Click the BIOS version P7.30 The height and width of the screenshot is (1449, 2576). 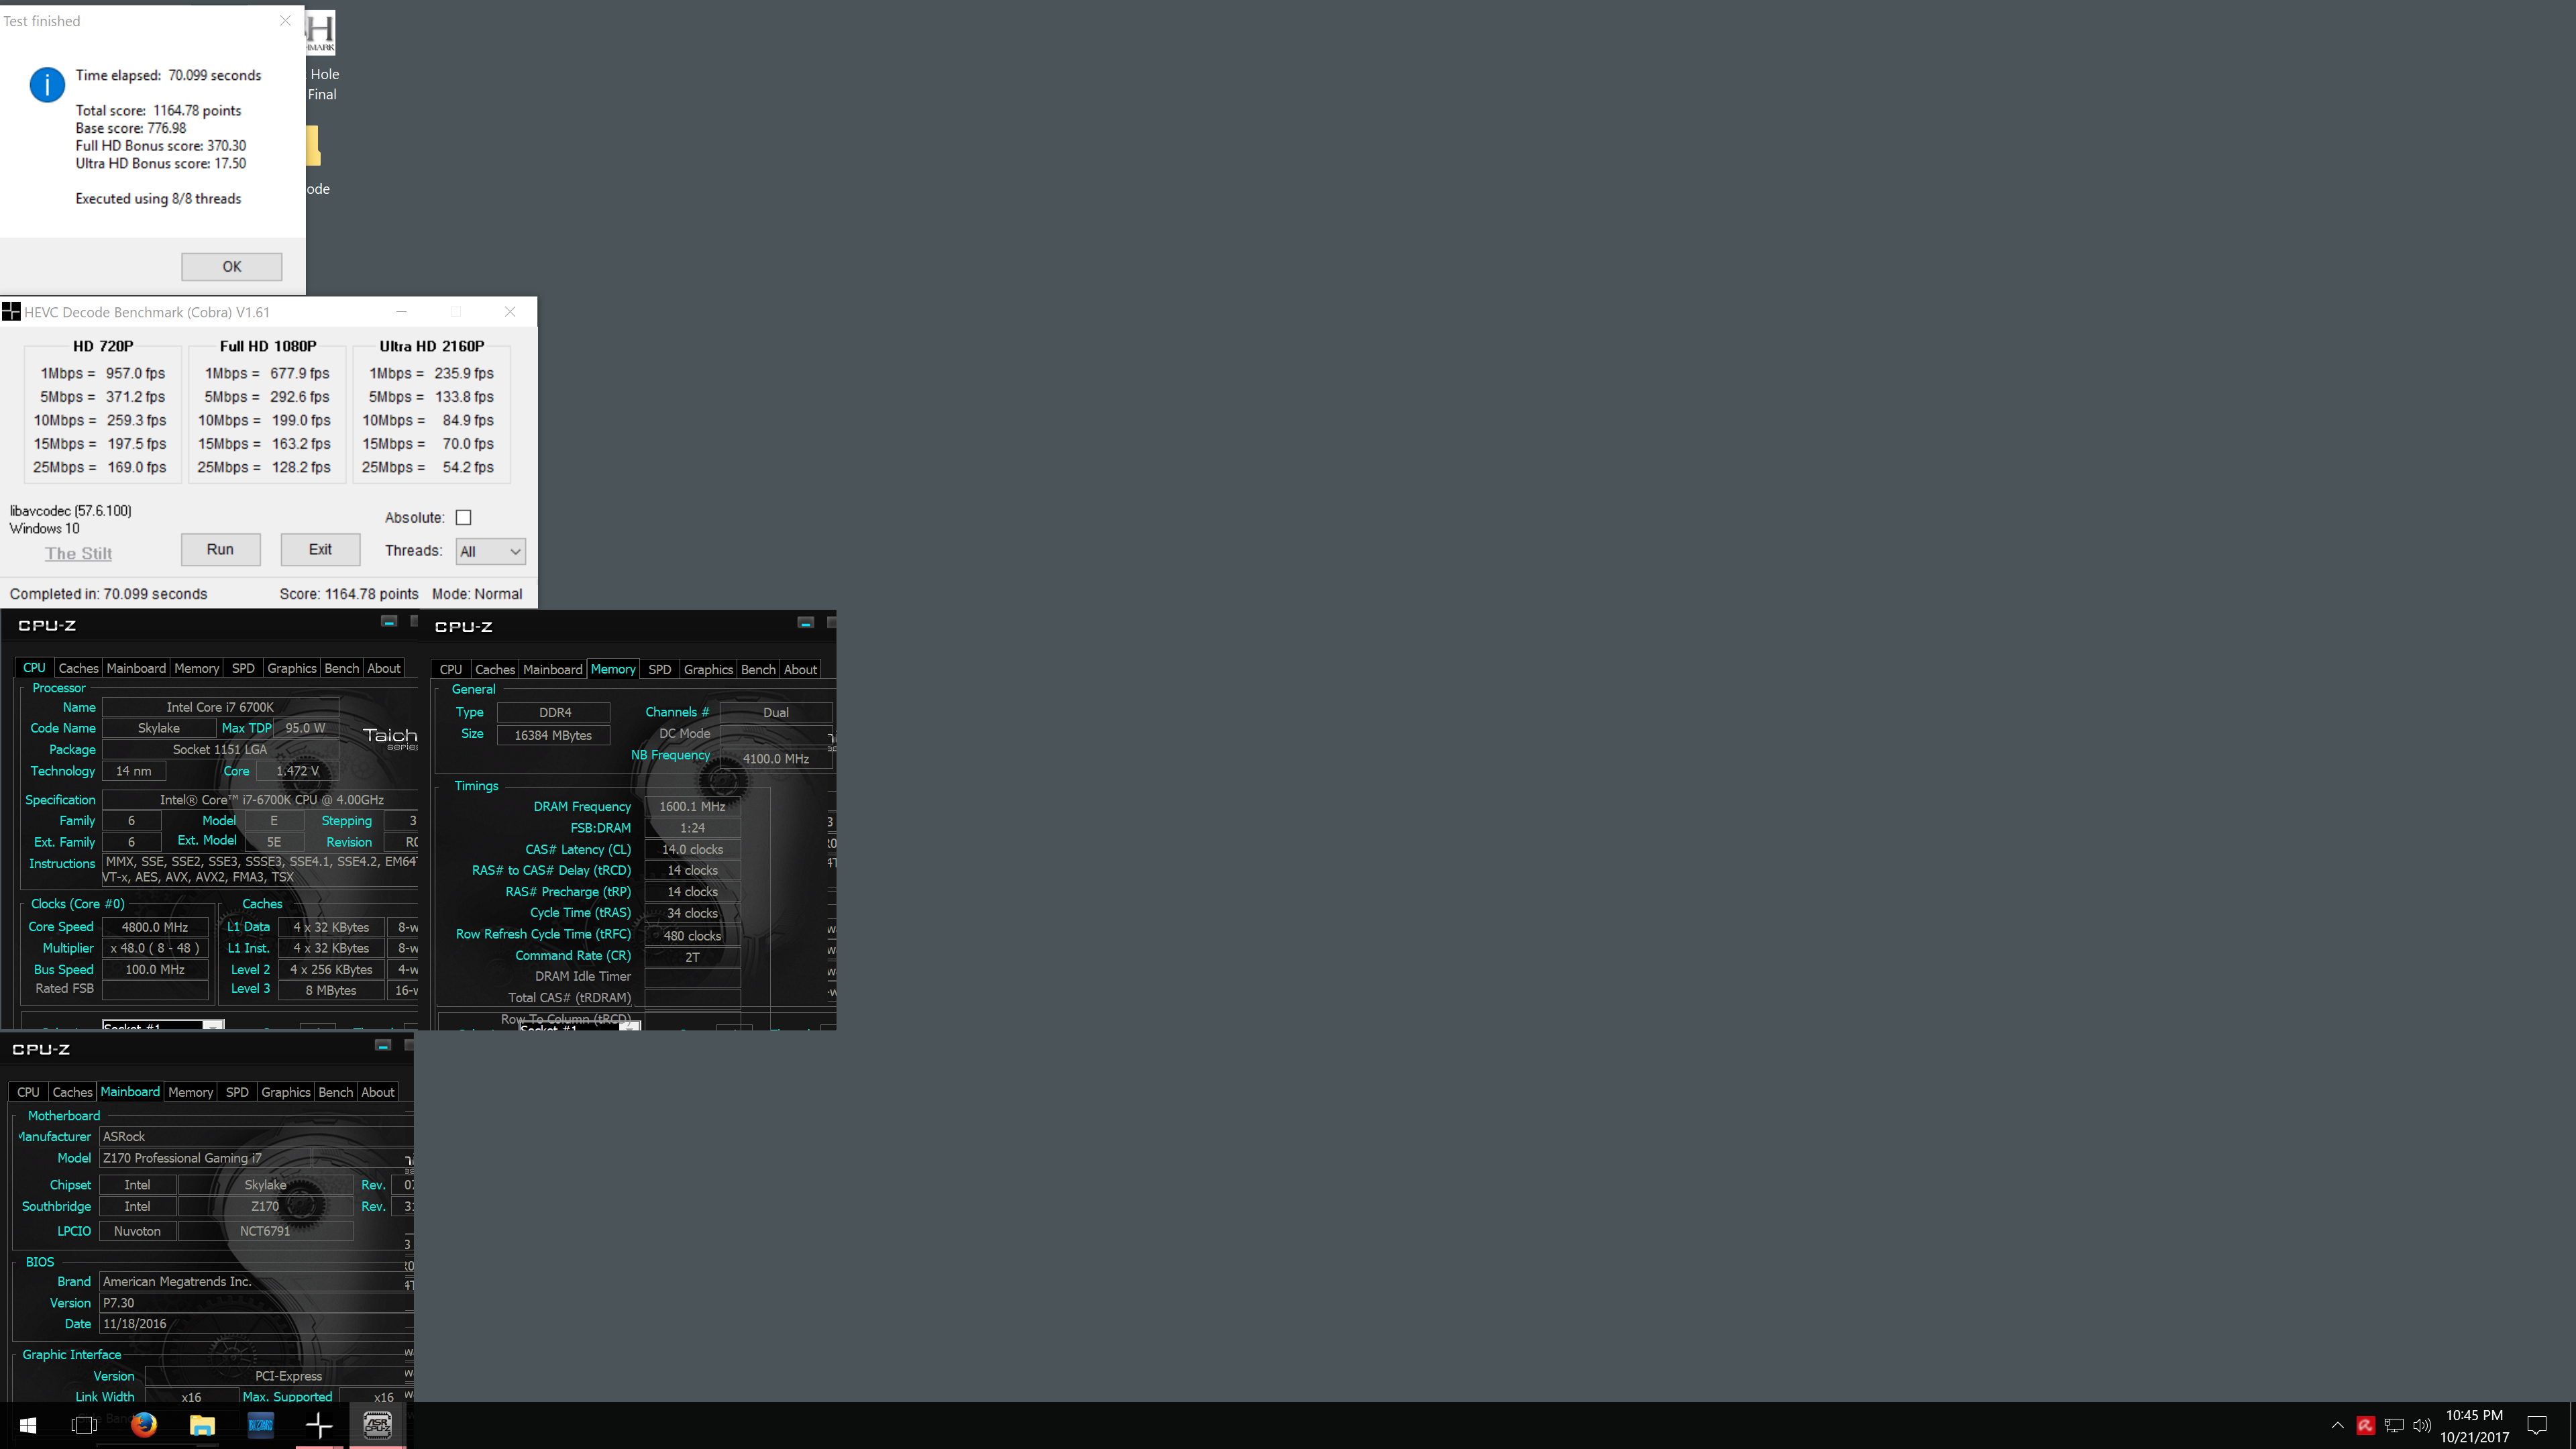[x=255, y=1303]
